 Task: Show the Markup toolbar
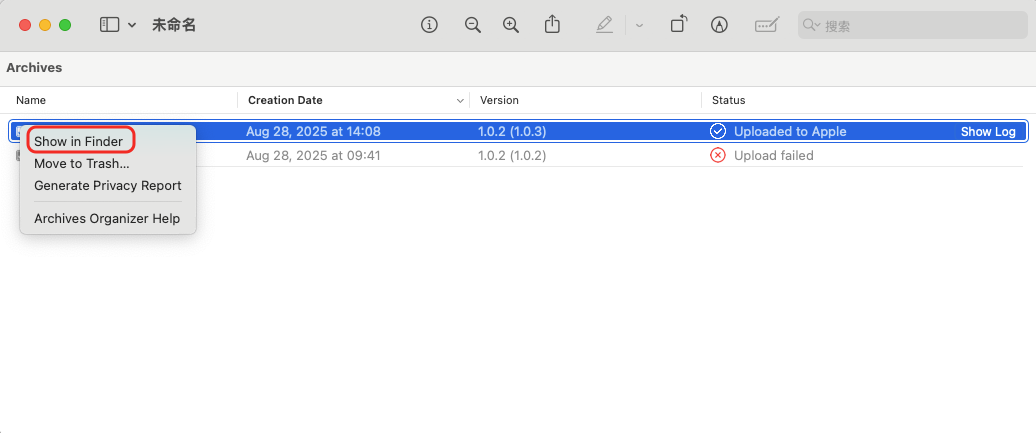pos(719,25)
